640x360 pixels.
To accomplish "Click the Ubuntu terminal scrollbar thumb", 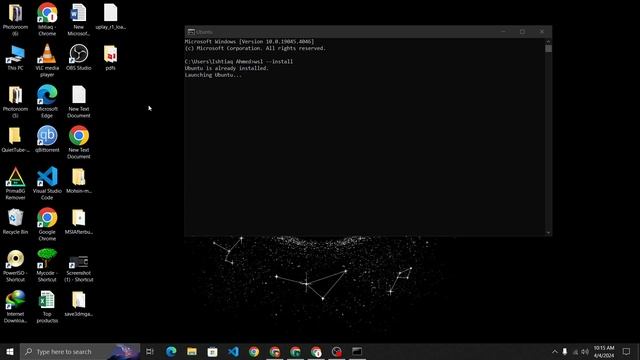I will pyautogui.click(x=548, y=49).
